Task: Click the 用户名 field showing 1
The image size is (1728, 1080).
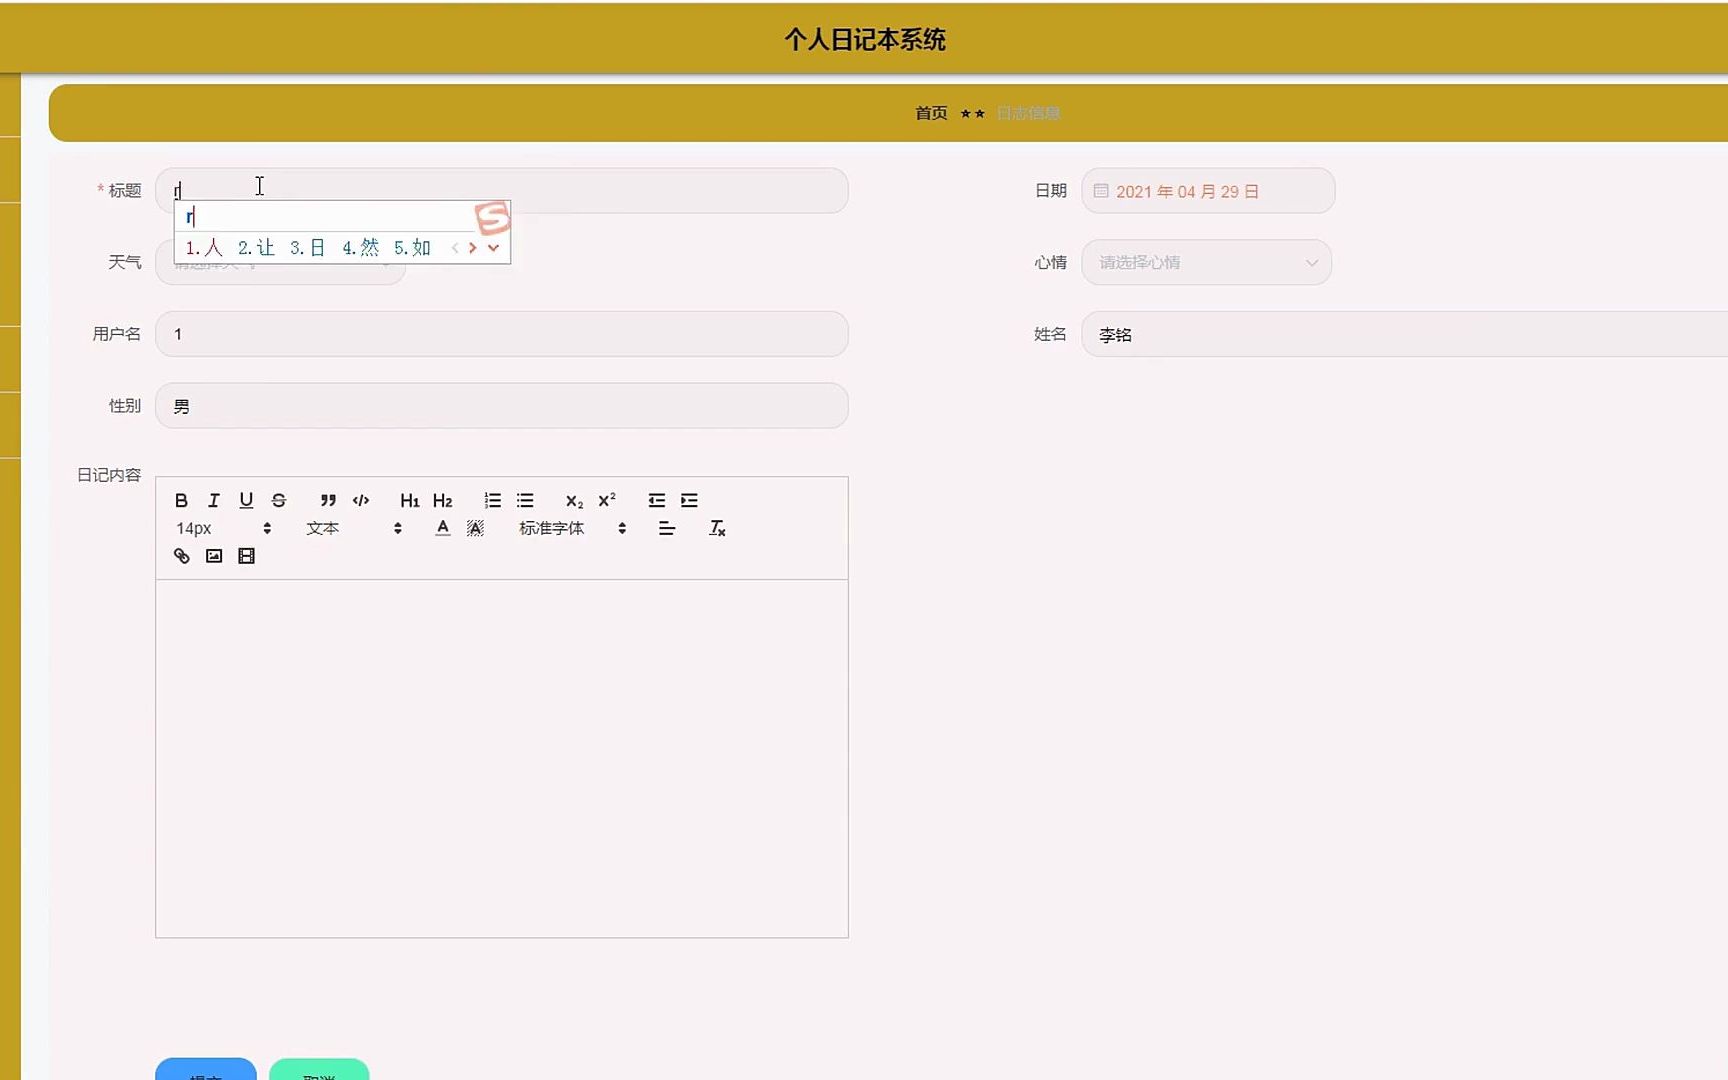Action: 502,334
